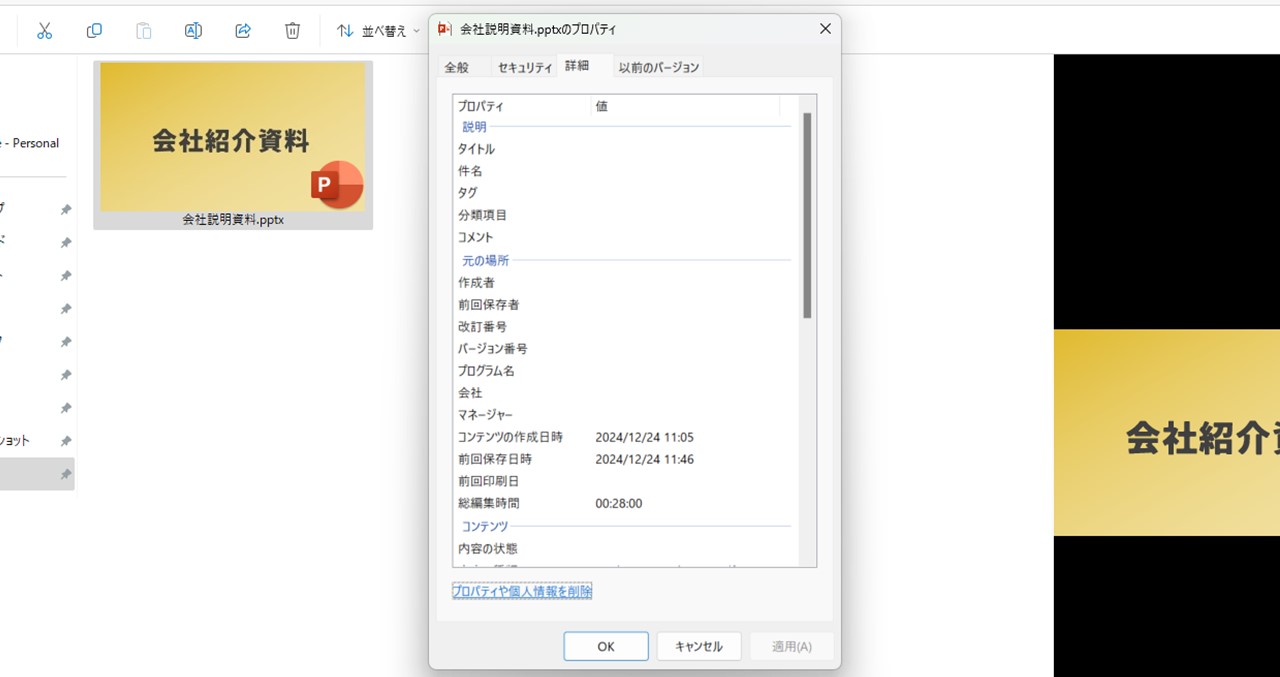The width and height of the screenshot is (1280, 677).
Task: Switch to the セキュリティ tab
Action: 525,67
